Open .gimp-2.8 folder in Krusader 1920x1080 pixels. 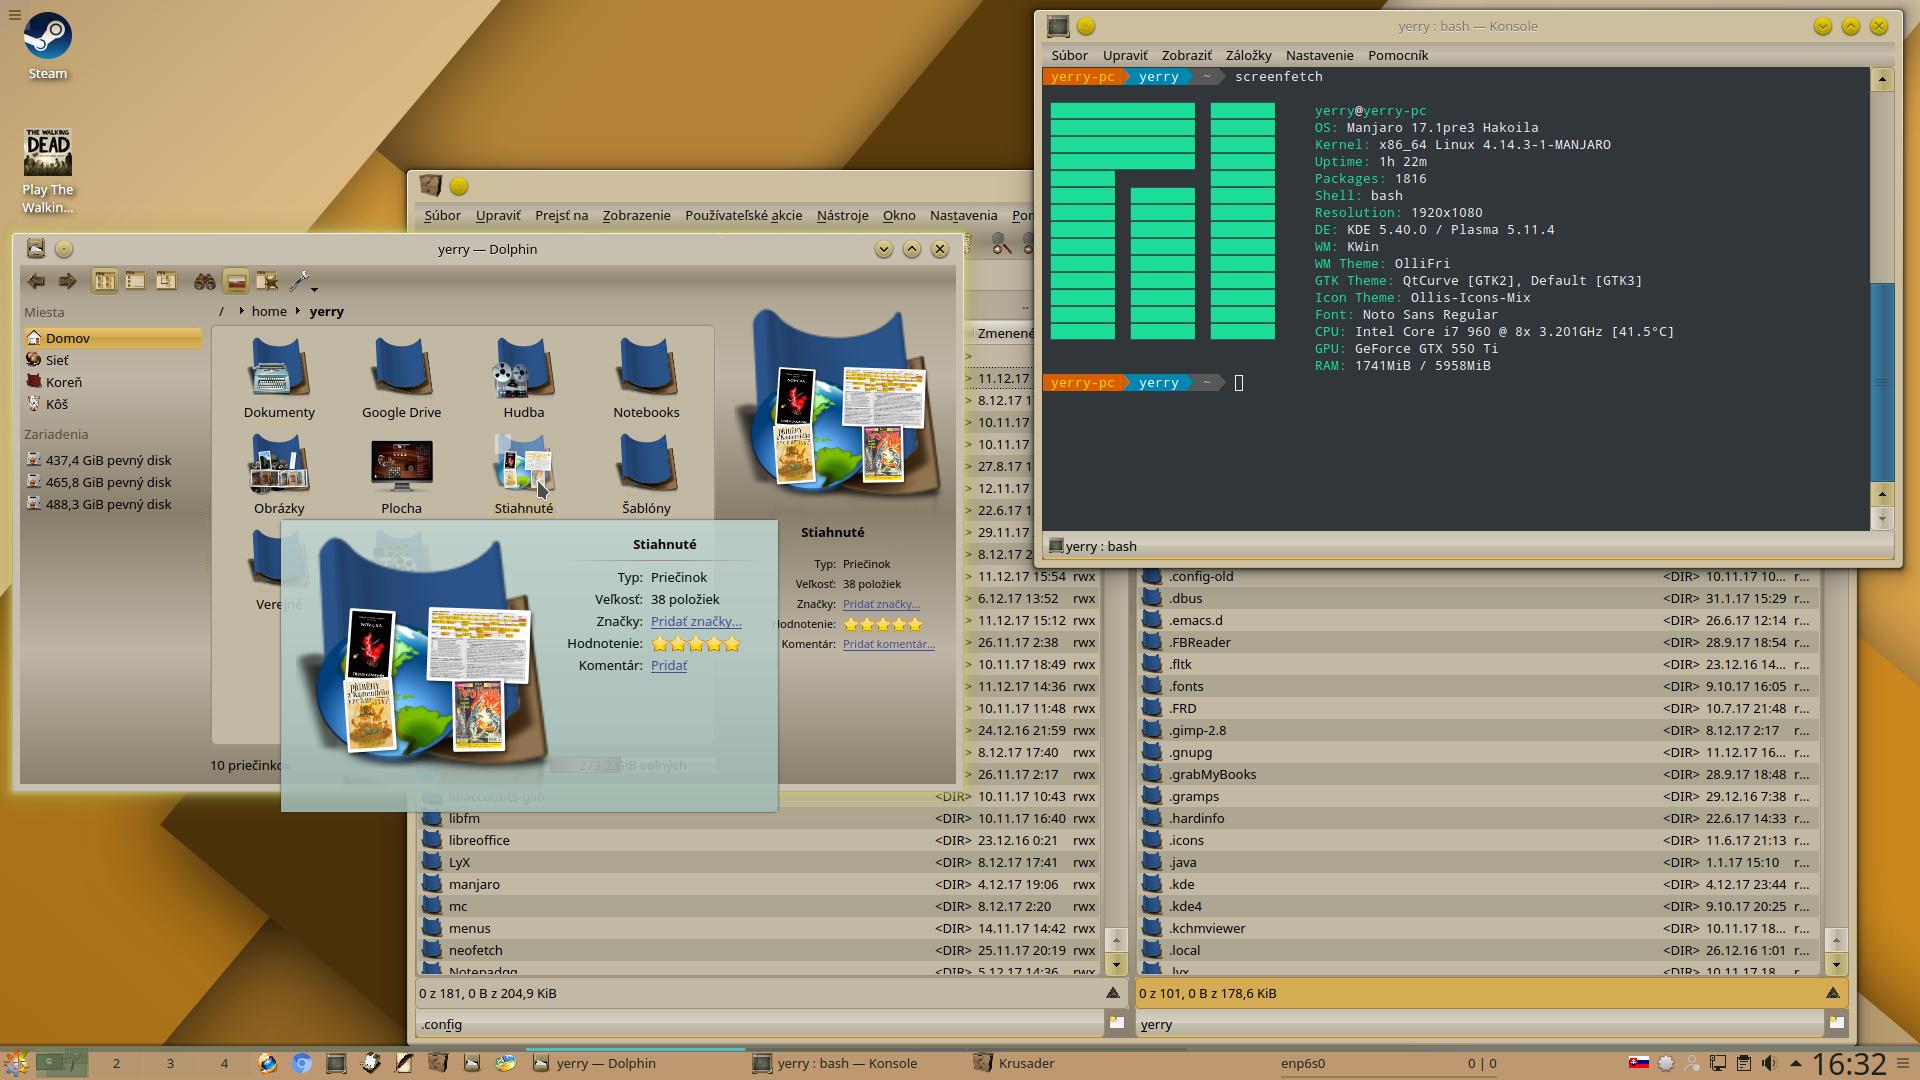(x=1477, y=730)
